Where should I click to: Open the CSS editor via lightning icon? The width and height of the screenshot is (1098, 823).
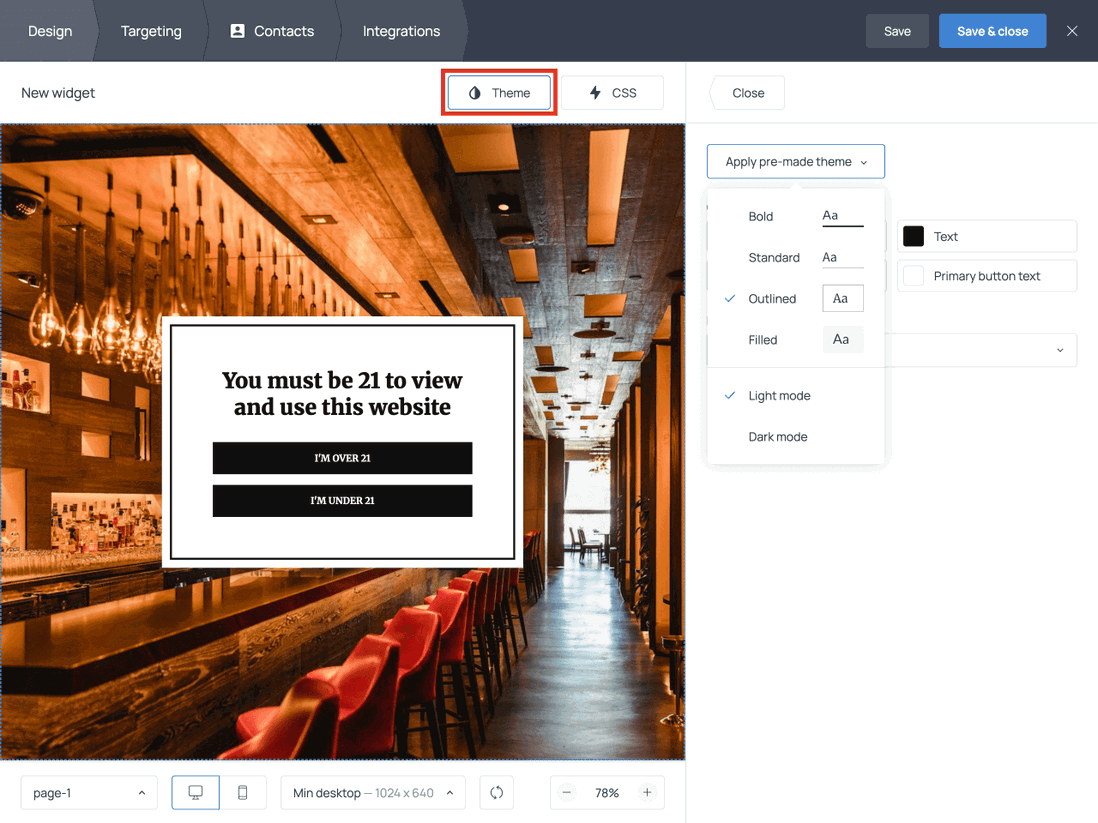[594, 92]
